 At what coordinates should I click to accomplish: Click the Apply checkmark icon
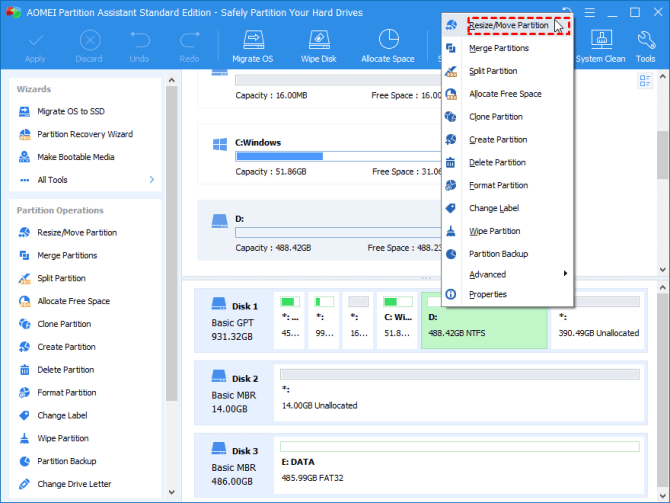tap(35, 41)
